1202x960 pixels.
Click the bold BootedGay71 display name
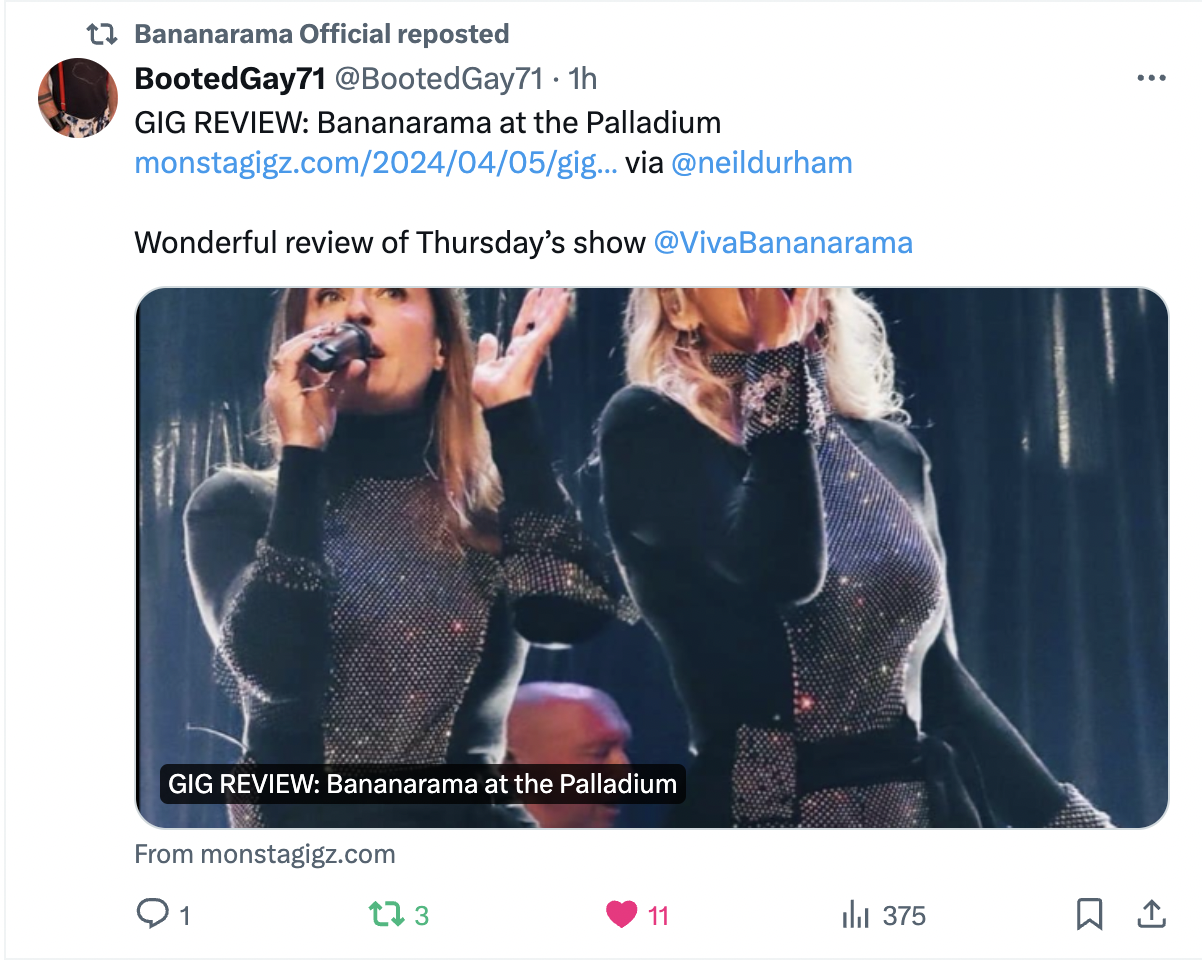[230, 79]
